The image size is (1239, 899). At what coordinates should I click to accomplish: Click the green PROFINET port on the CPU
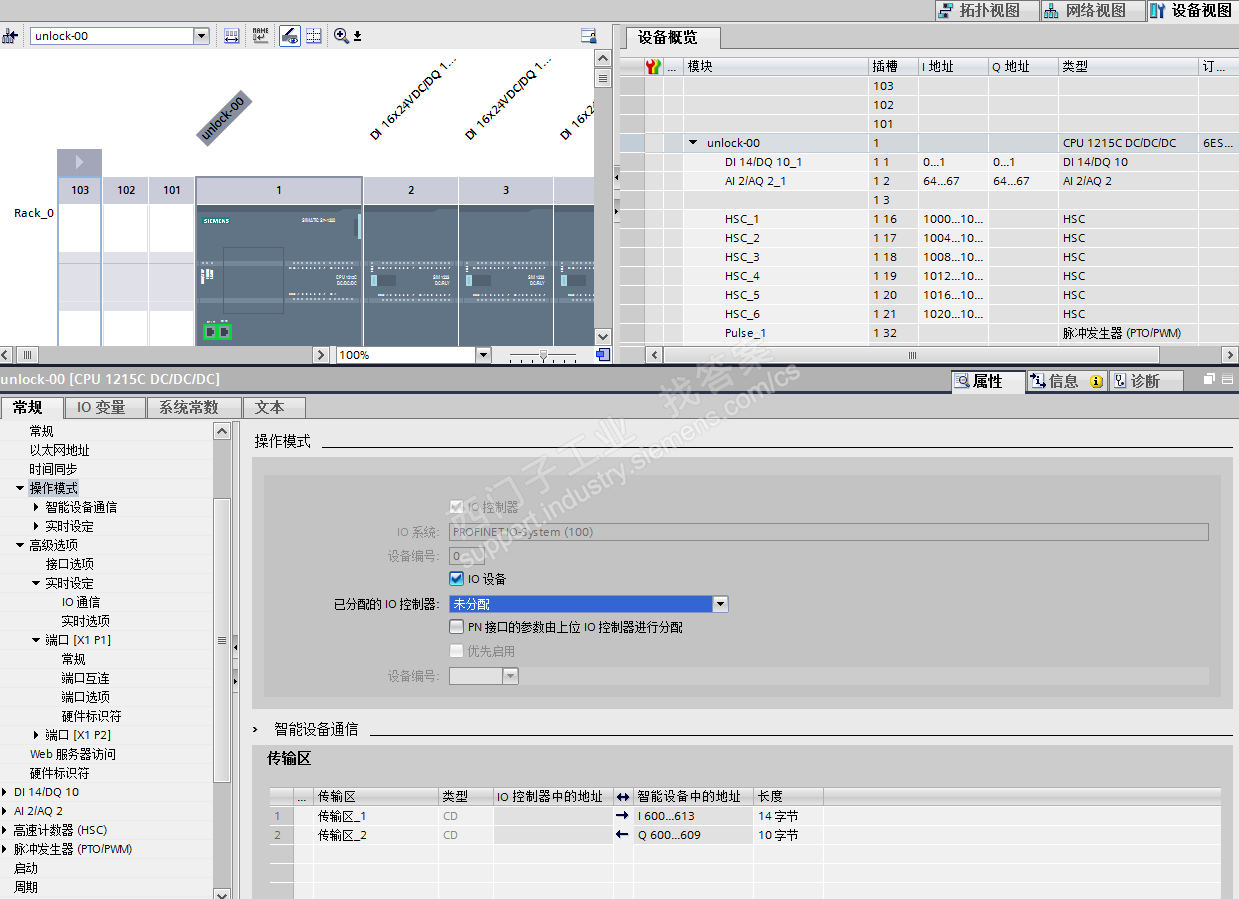218,331
